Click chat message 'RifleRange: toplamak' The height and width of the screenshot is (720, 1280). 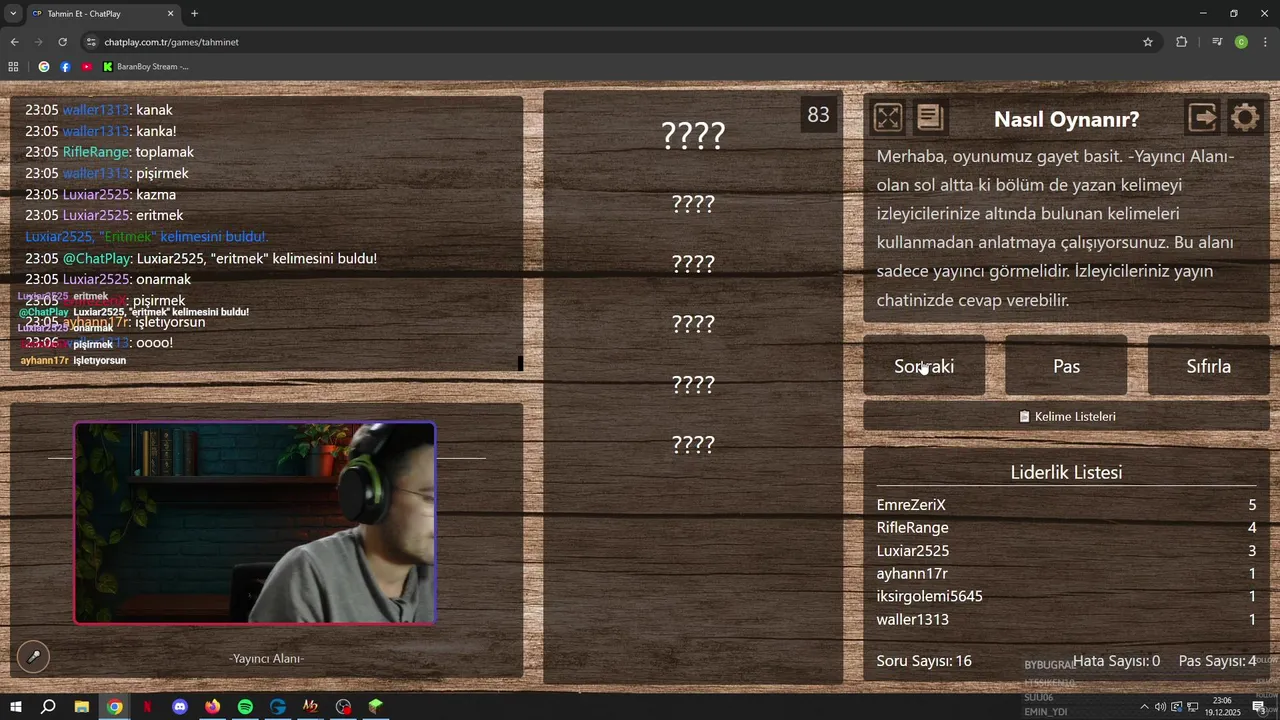tap(110, 152)
